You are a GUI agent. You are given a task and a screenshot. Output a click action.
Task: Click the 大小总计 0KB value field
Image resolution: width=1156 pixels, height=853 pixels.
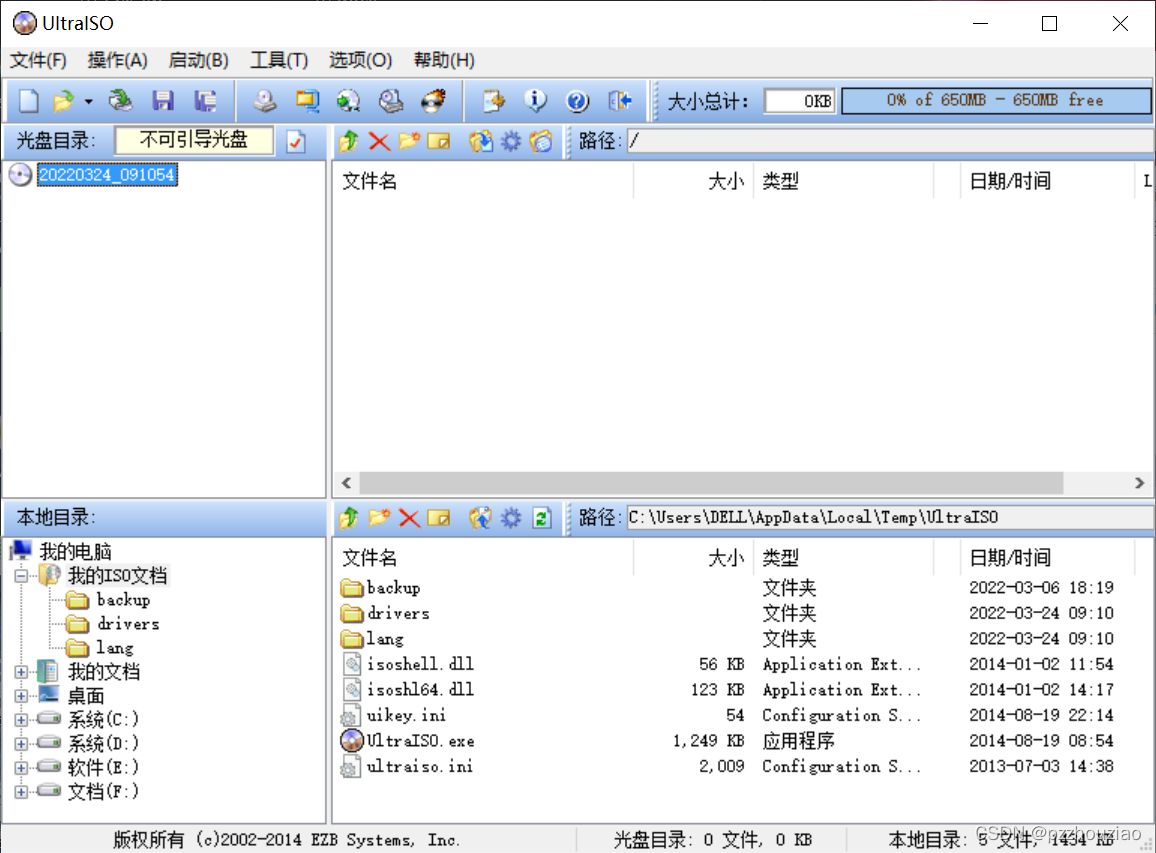[800, 100]
